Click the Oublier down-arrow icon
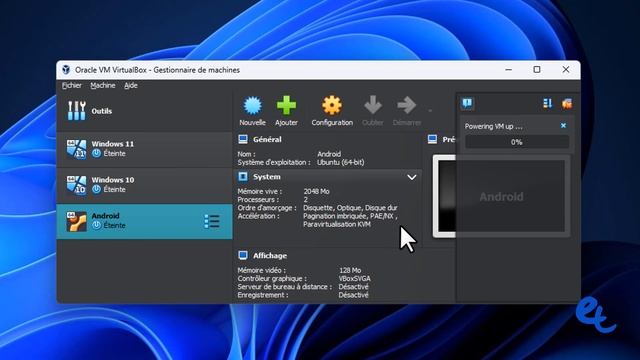 (373, 105)
